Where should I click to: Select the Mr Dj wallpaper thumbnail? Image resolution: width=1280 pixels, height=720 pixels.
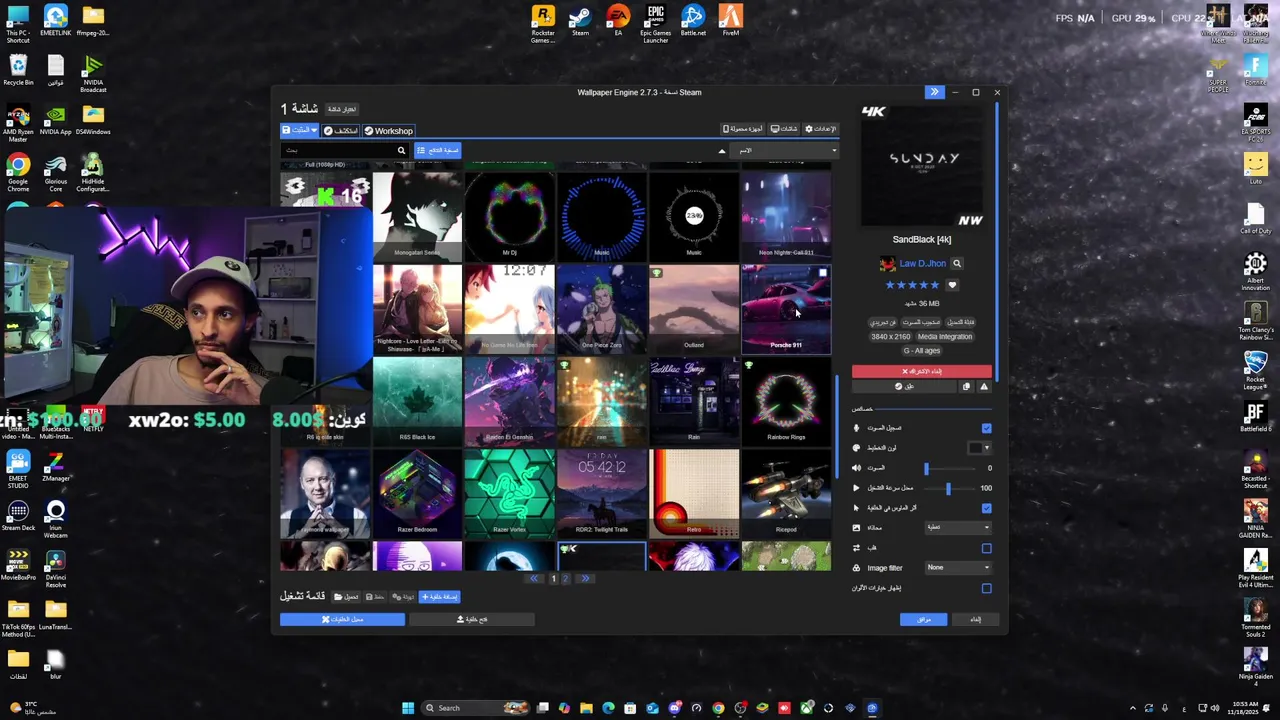(x=509, y=215)
